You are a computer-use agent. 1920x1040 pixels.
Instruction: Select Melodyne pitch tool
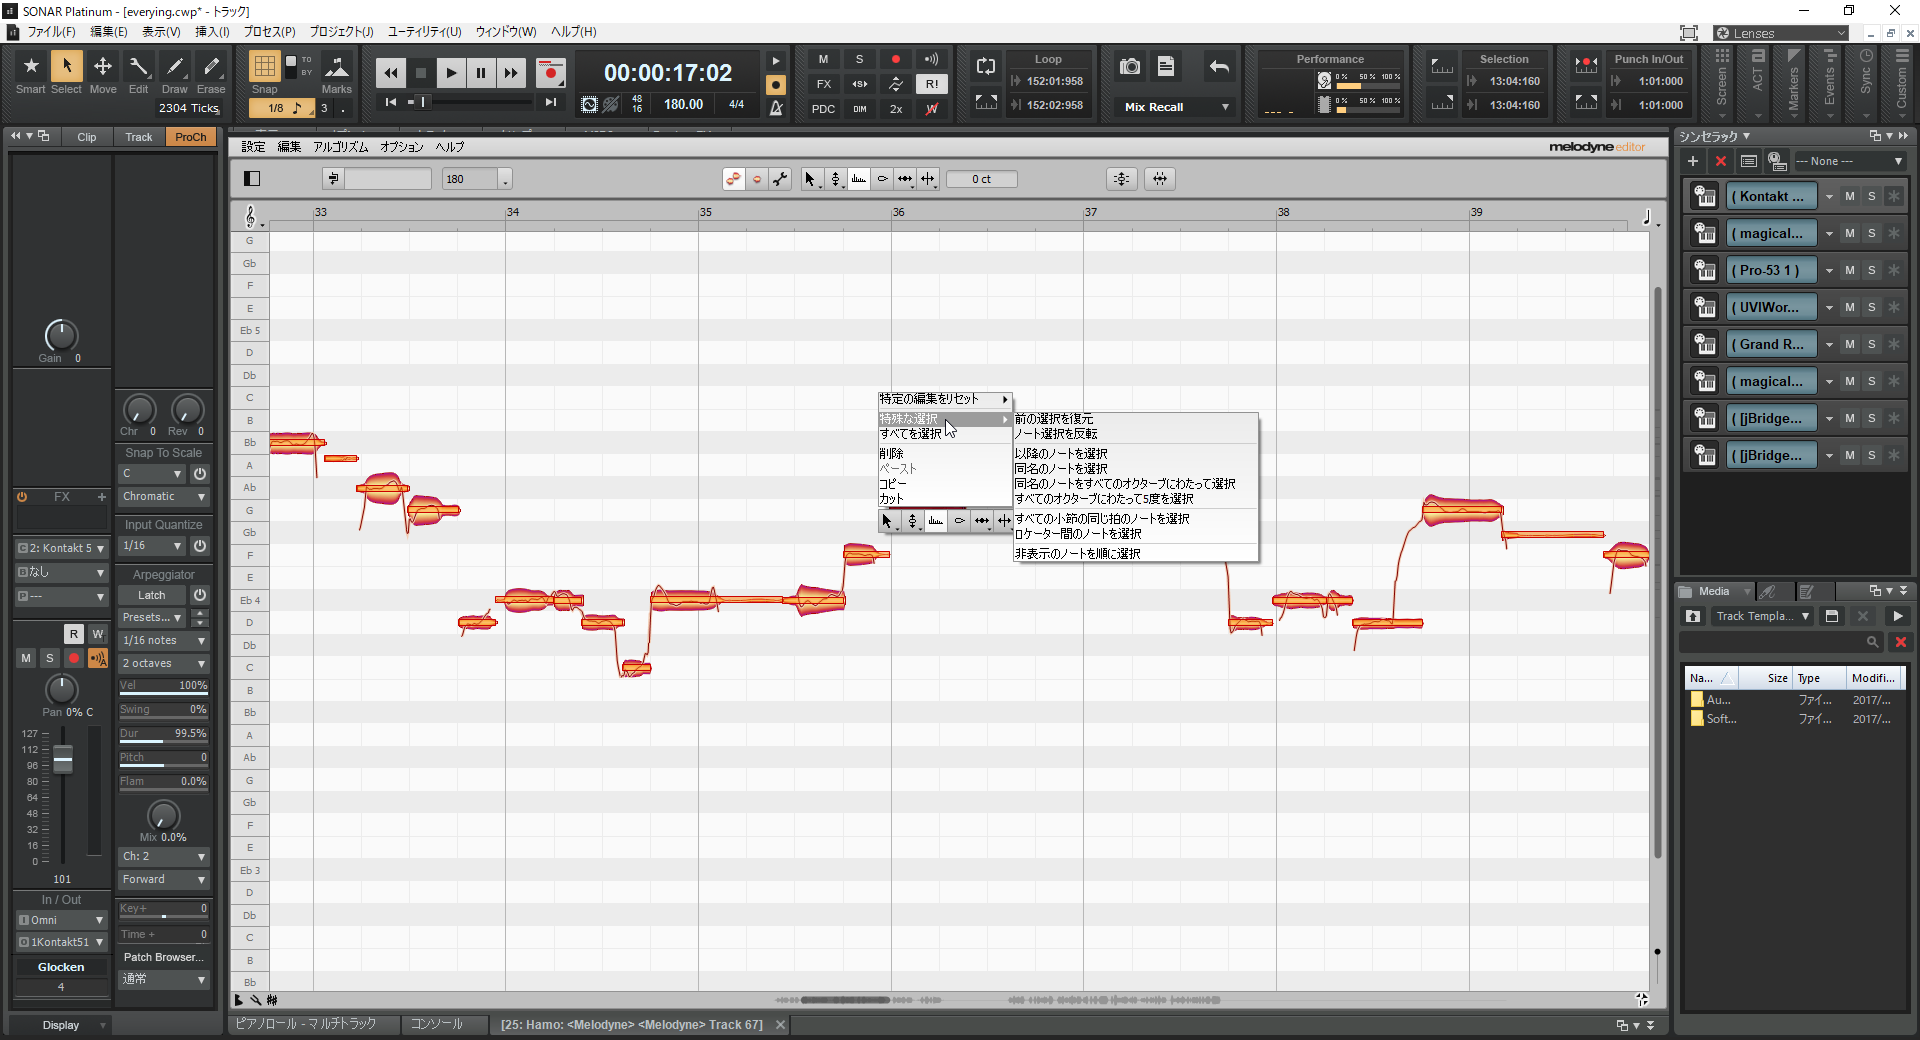point(835,179)
